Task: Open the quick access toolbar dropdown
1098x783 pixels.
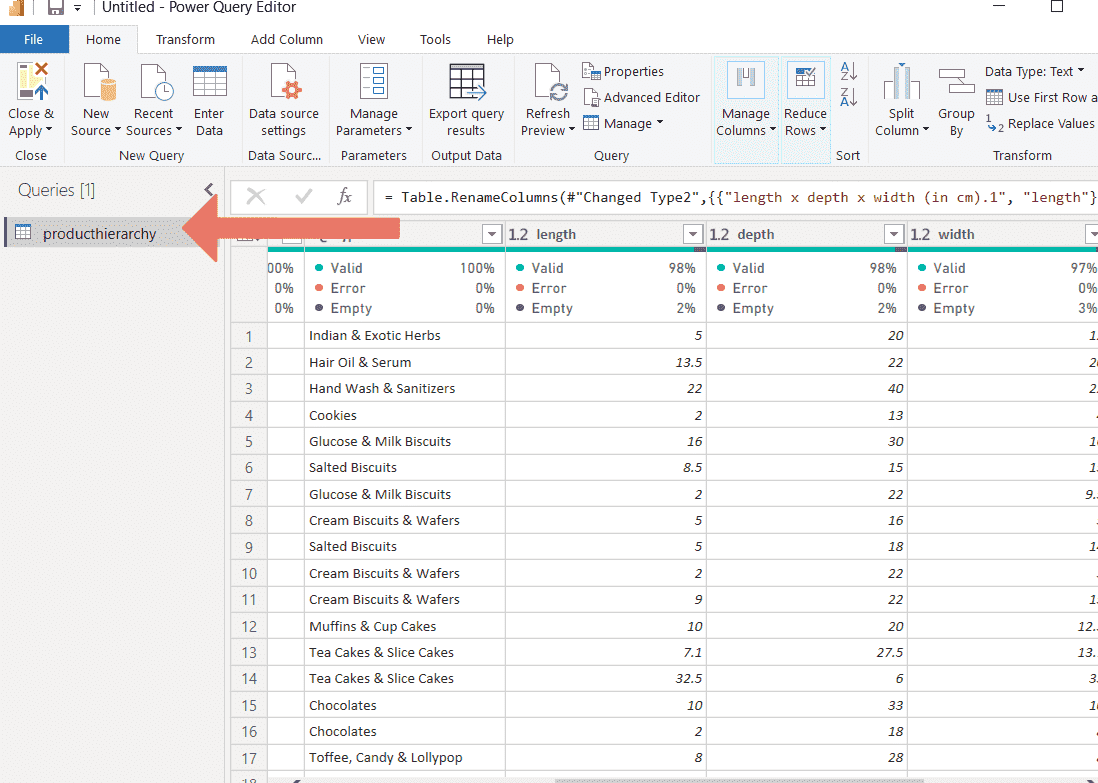Action: (77, 8)
